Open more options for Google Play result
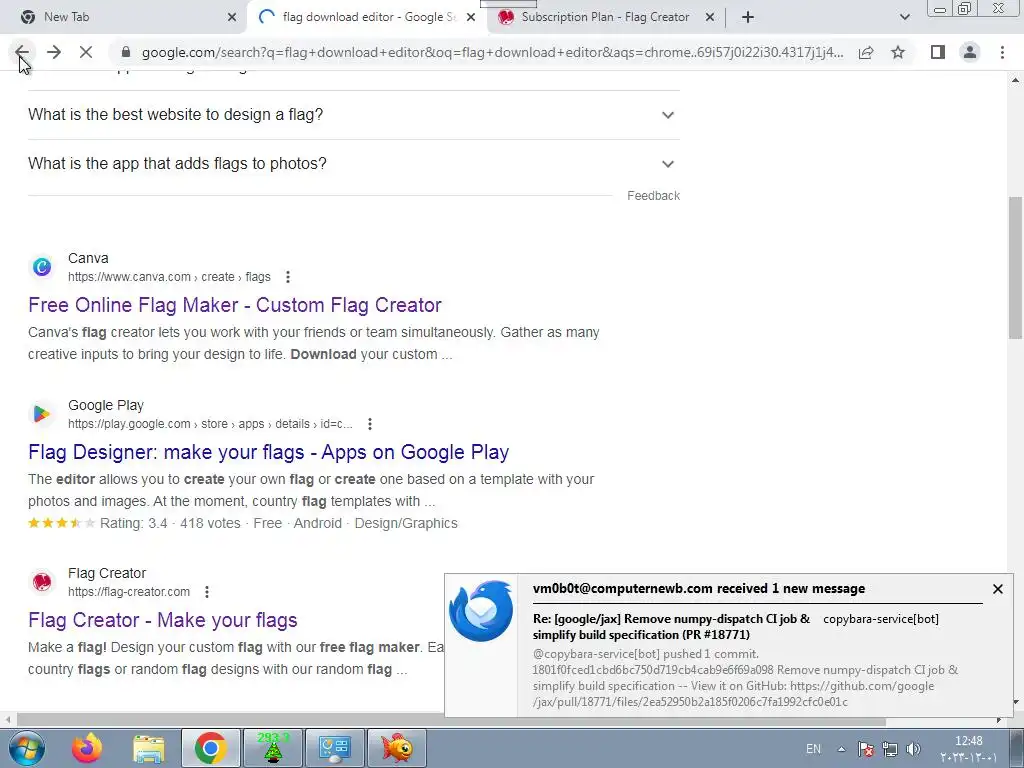This screenshot has height=768, width=1024. [x=370, y=424]
